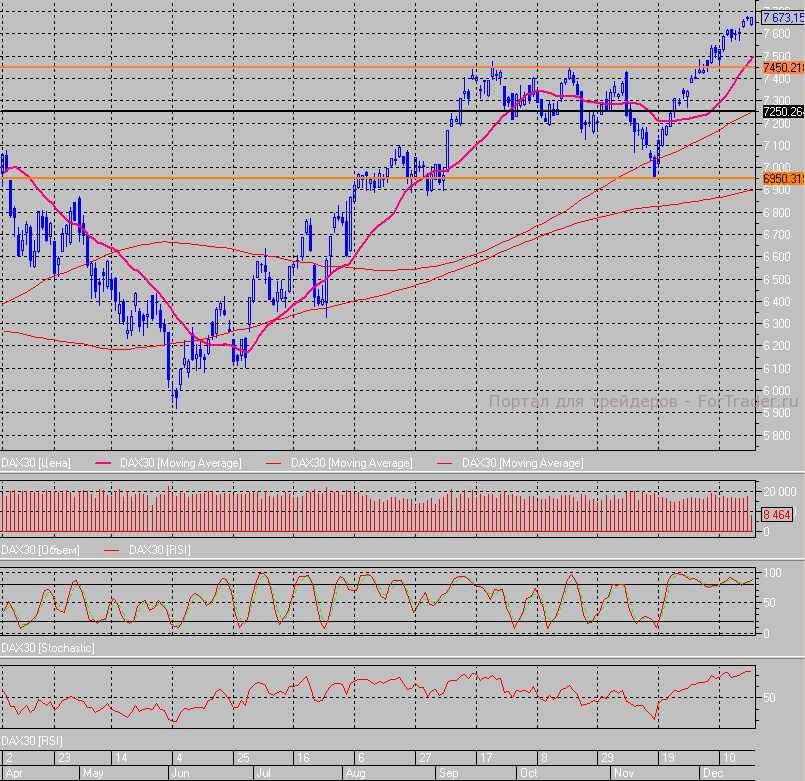Select the DAX30 [Stochastic] panel label
Image resolution: width=805 pixels, height=781 pixels.
click(x=48, y=648)
